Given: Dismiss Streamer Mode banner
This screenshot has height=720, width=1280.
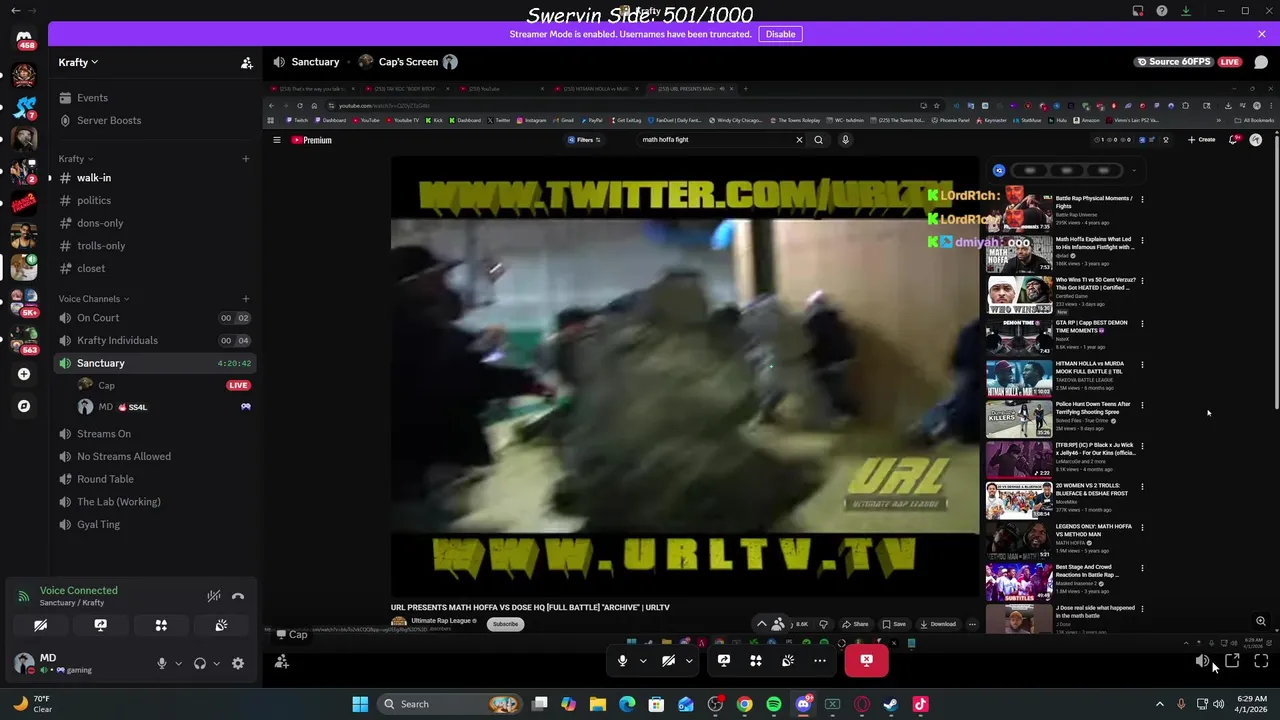Looking at the screenshot, I should coord(1262,34).
